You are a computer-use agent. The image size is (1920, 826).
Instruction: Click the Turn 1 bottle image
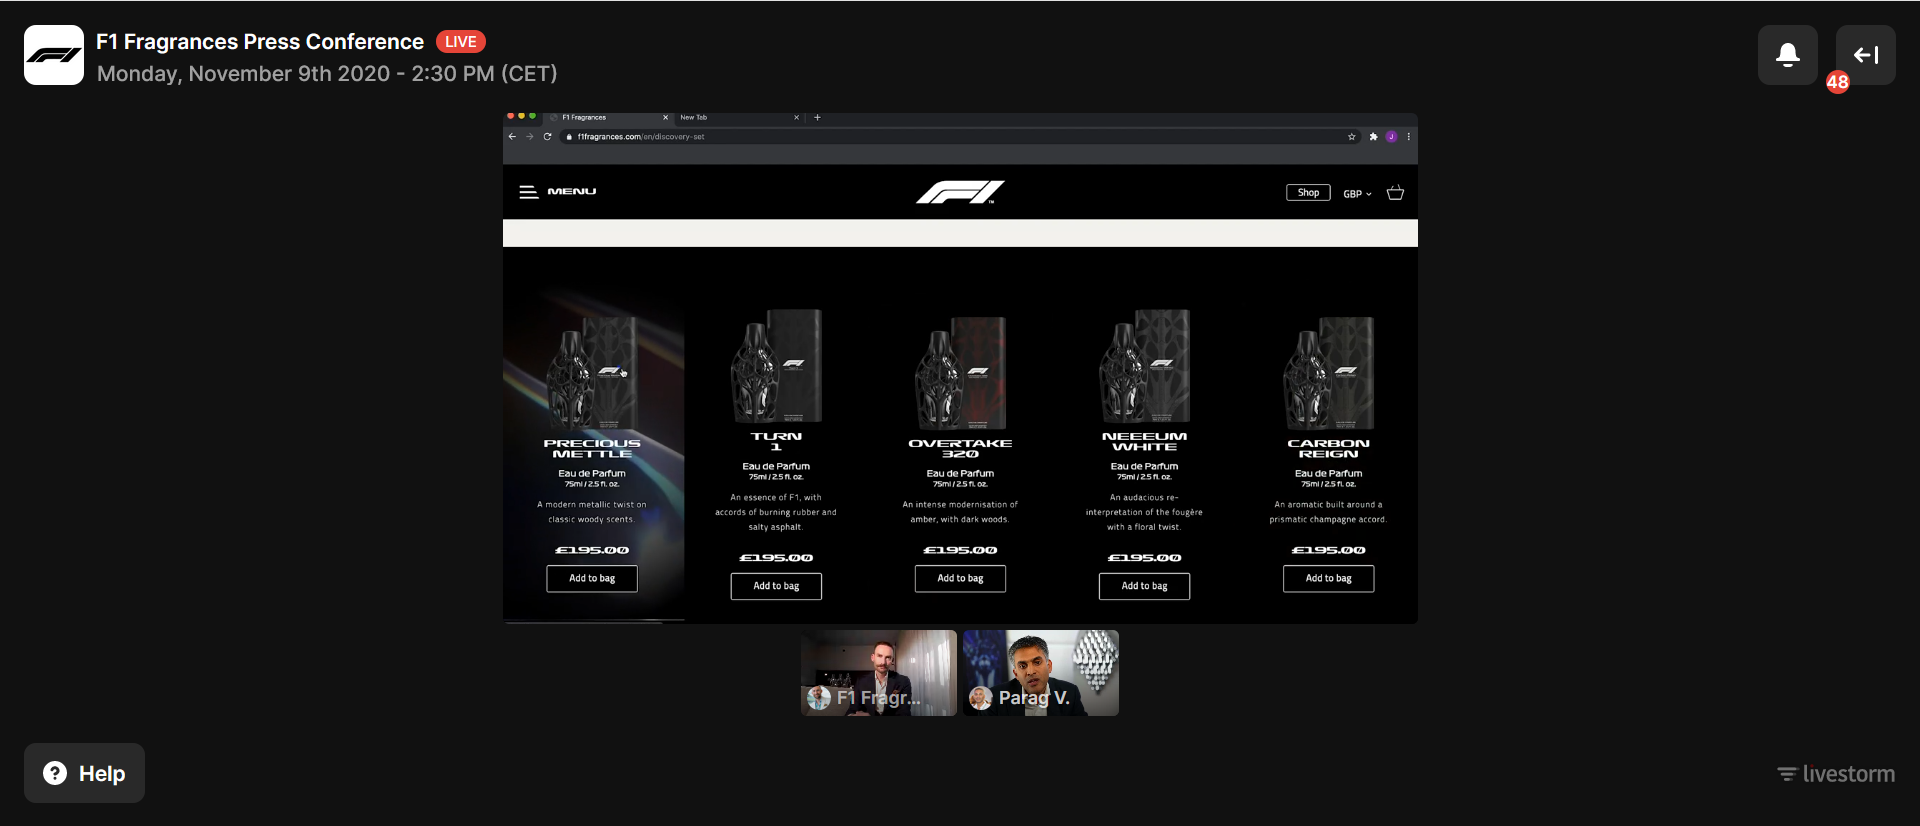pyautogui.click(x=776, y=366)
